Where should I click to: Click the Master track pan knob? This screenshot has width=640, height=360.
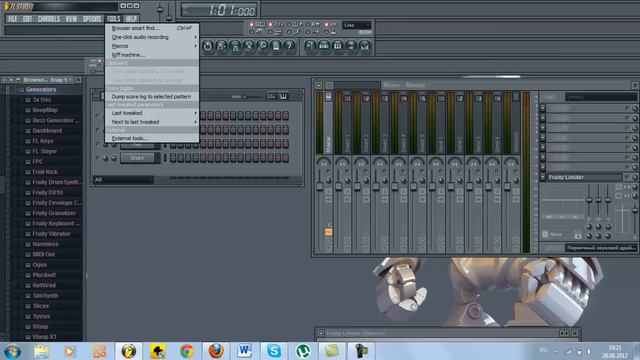click(x=324, y=163)
